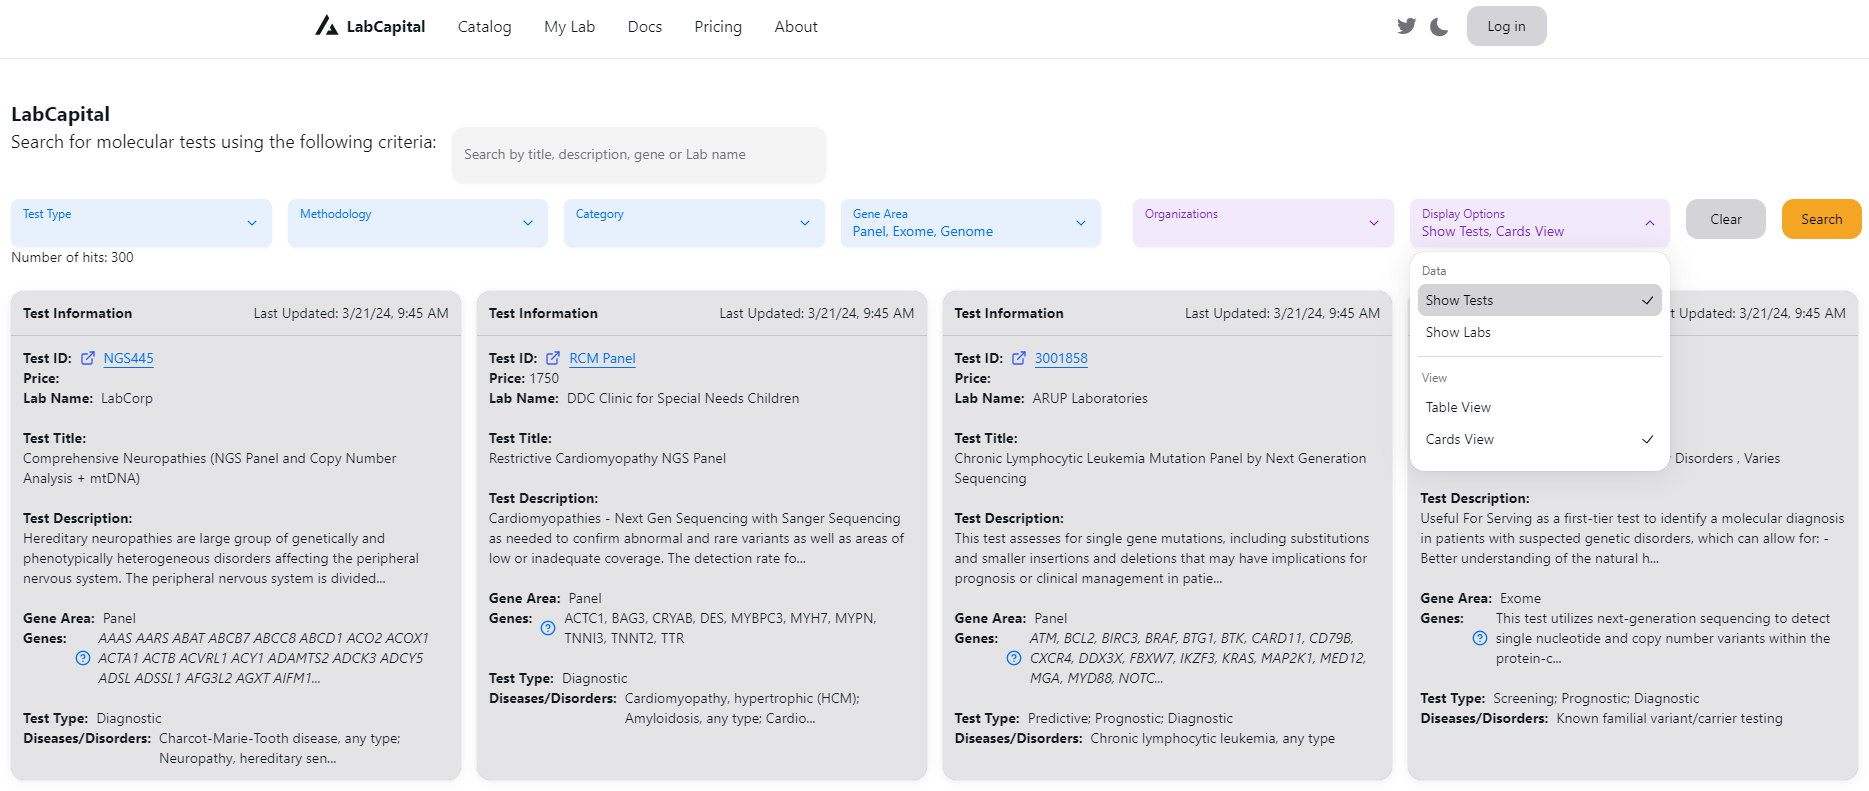Choose Cards View option

pyautogui.click(x=1540, y=439)
